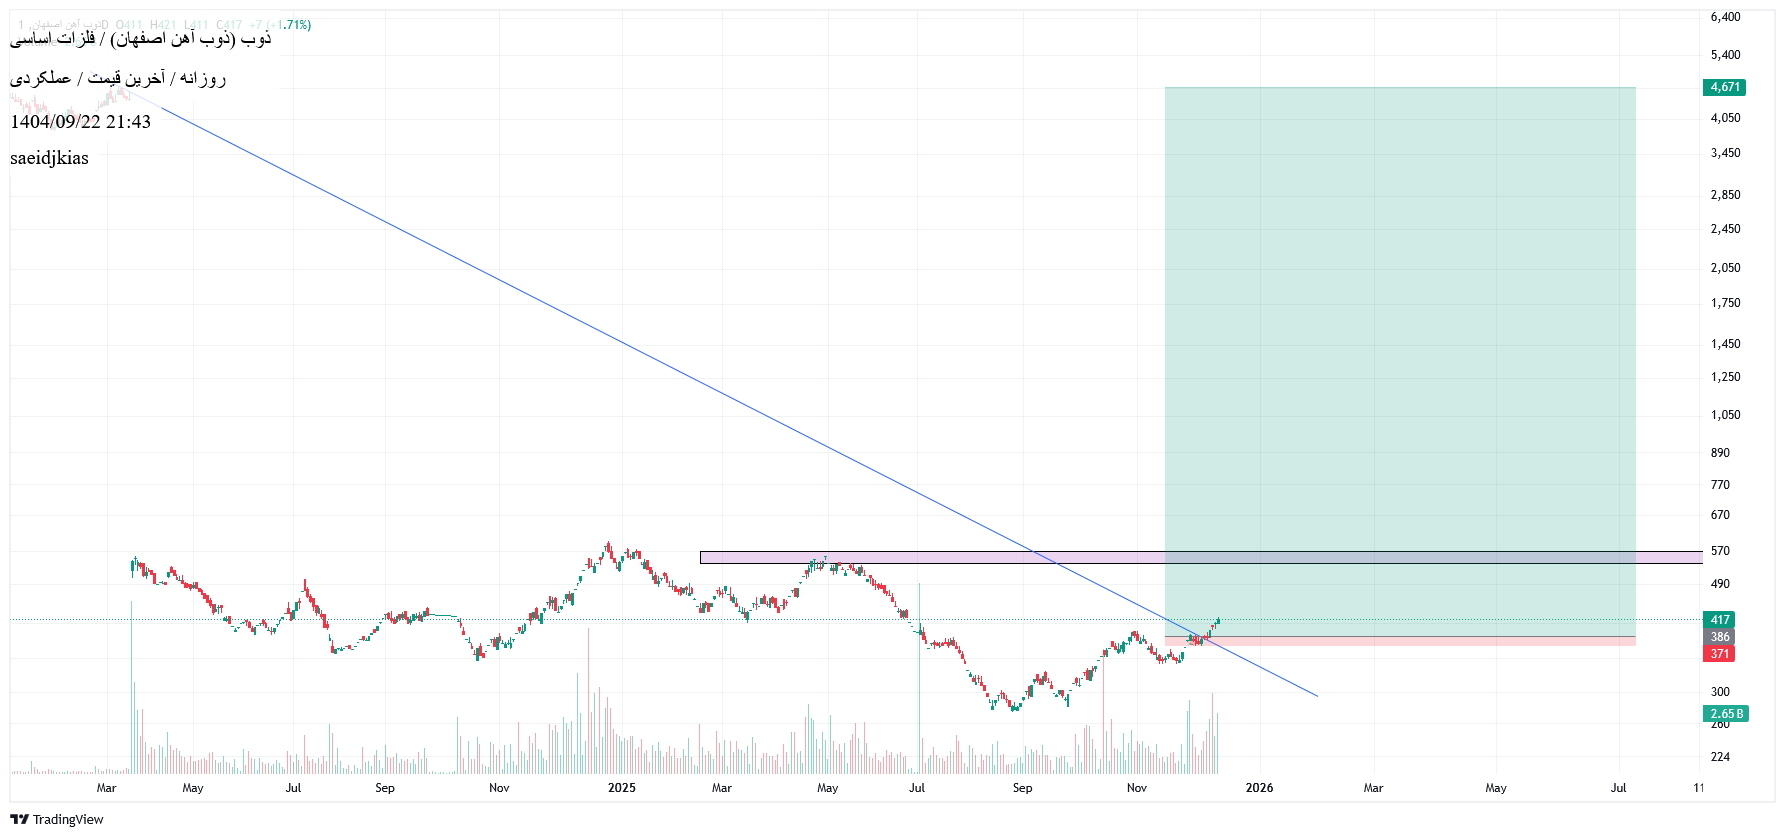Viewport: 1785px width, 837px height.
Task: Click the green 417 current price tag
Action: (x=1719, y=620)
